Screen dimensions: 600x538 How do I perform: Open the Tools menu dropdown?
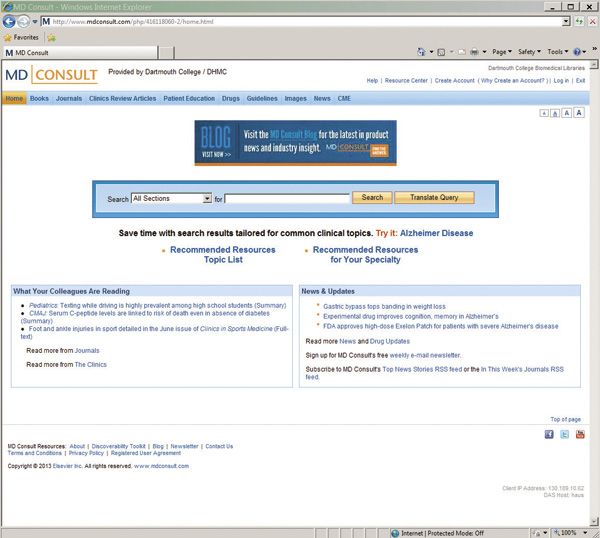pos(558,52)
